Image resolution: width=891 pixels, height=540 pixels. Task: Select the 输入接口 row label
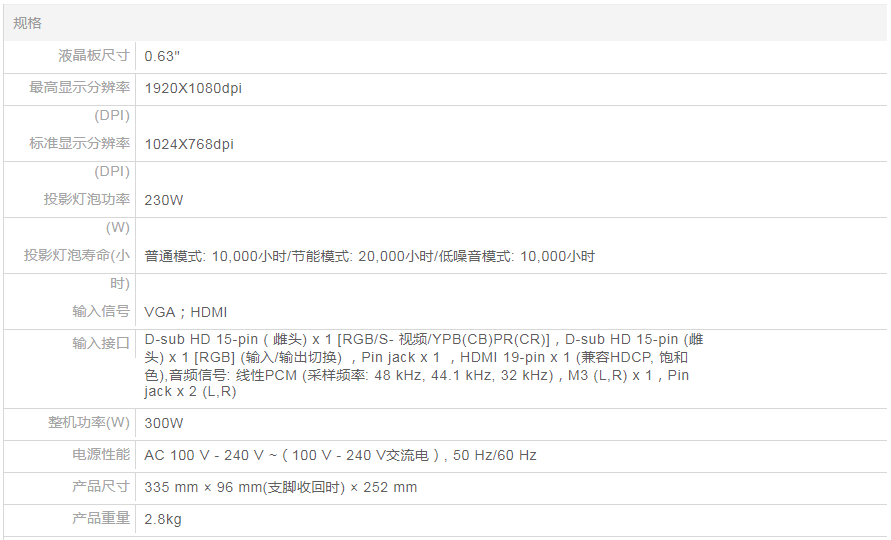(101, 343)
